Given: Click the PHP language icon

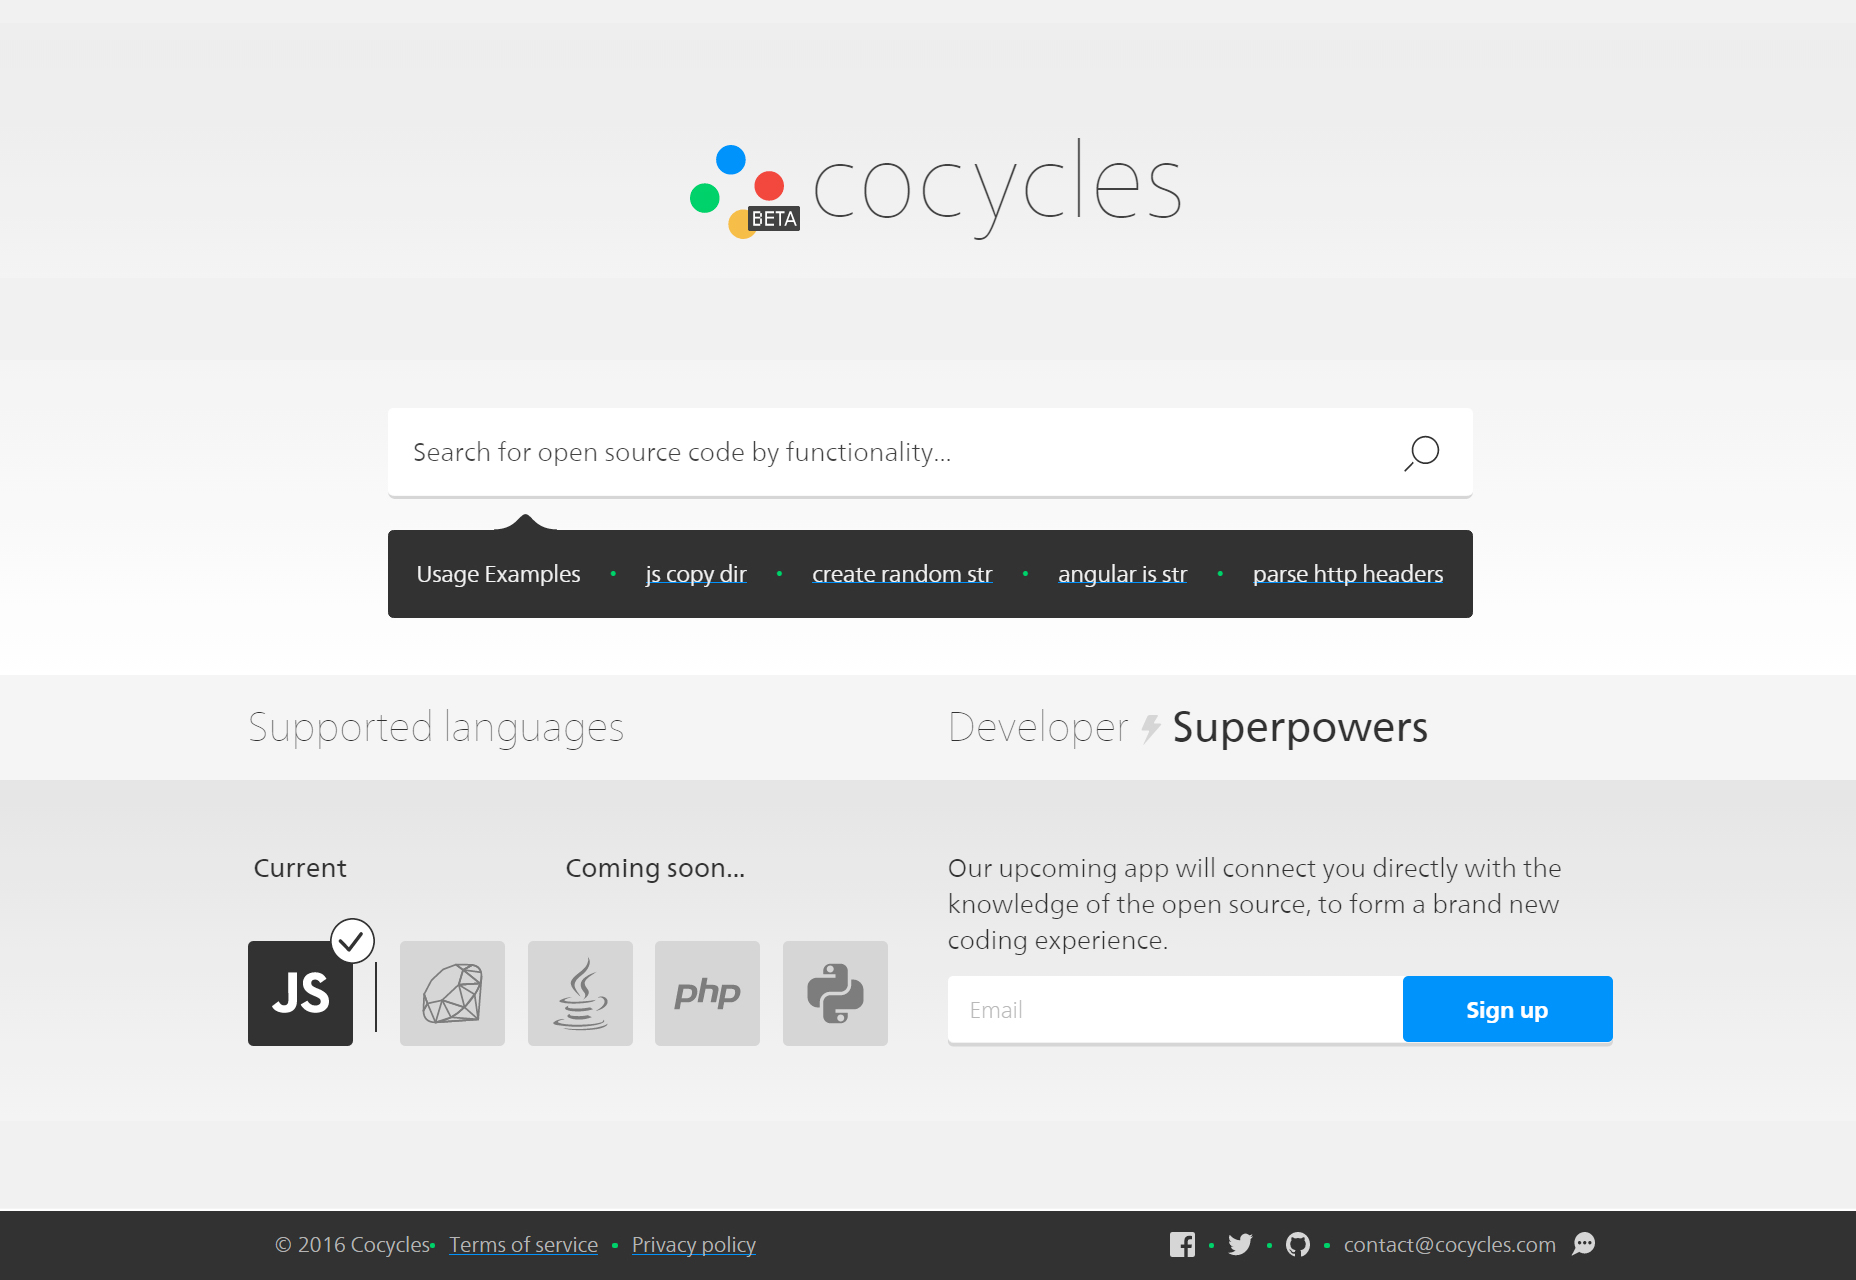Looking at the screenshot, I should [x=707, y=993].
